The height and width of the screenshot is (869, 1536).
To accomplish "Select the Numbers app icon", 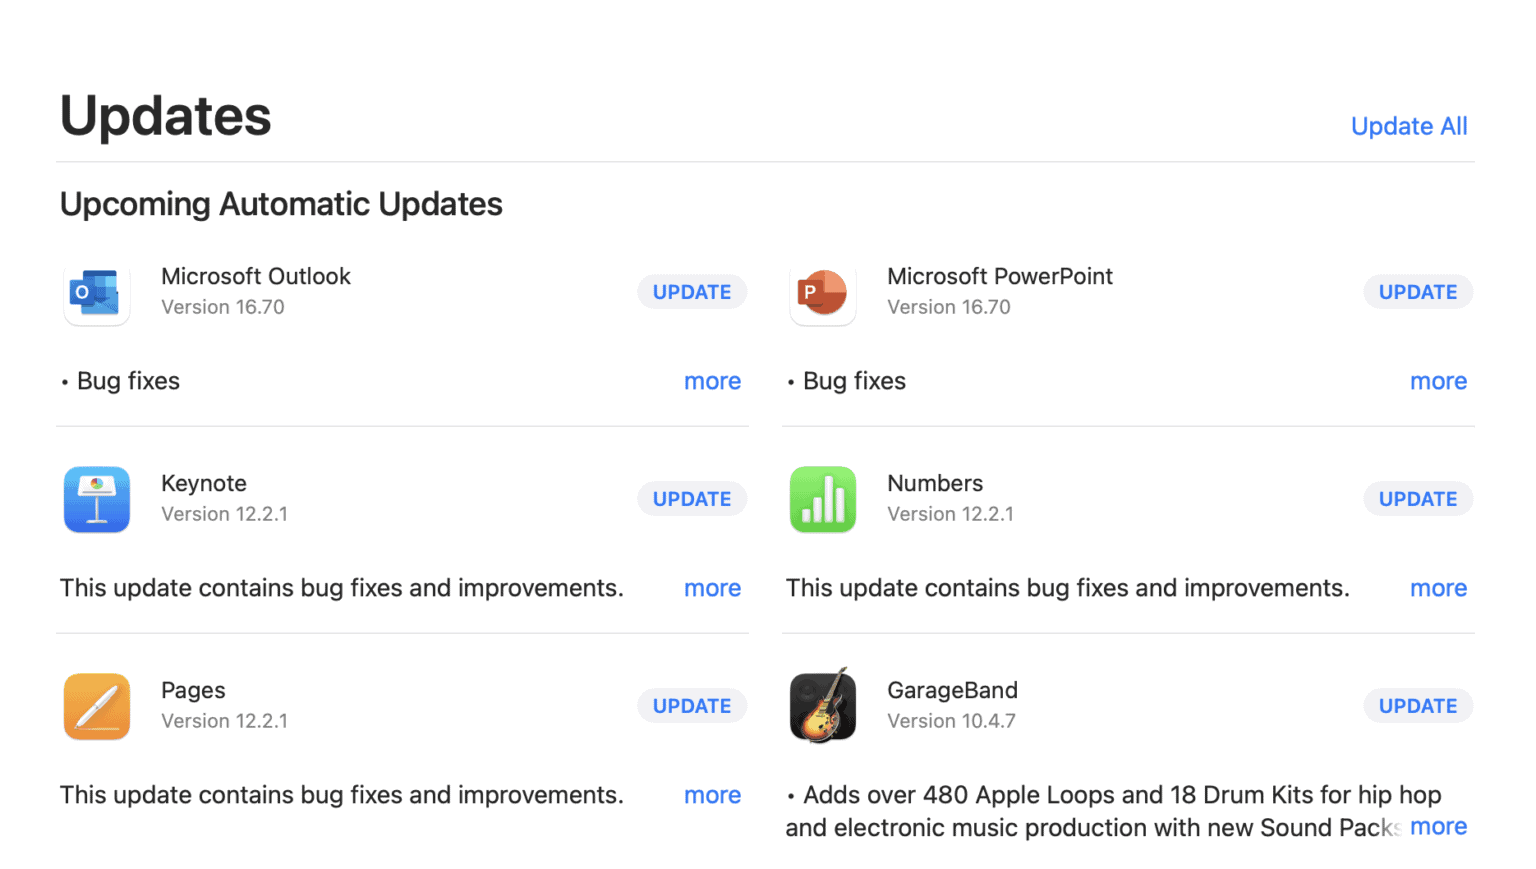I will (823, 499).
